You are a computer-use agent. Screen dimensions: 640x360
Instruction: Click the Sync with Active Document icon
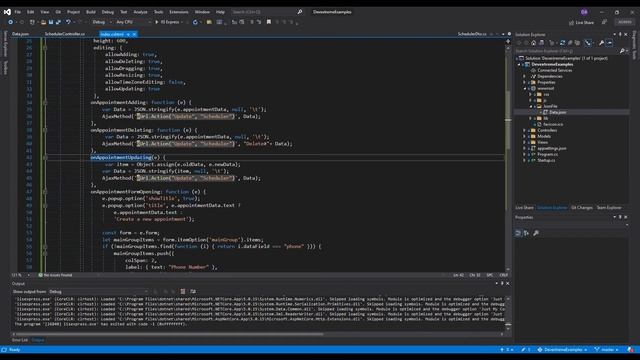[x=562, y=42]
